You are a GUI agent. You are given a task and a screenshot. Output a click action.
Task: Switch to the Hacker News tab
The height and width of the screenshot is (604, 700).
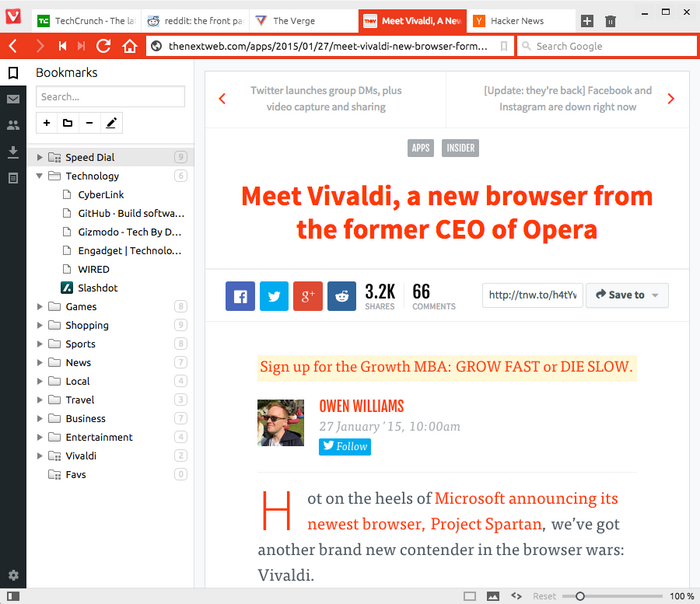(521, 21)
